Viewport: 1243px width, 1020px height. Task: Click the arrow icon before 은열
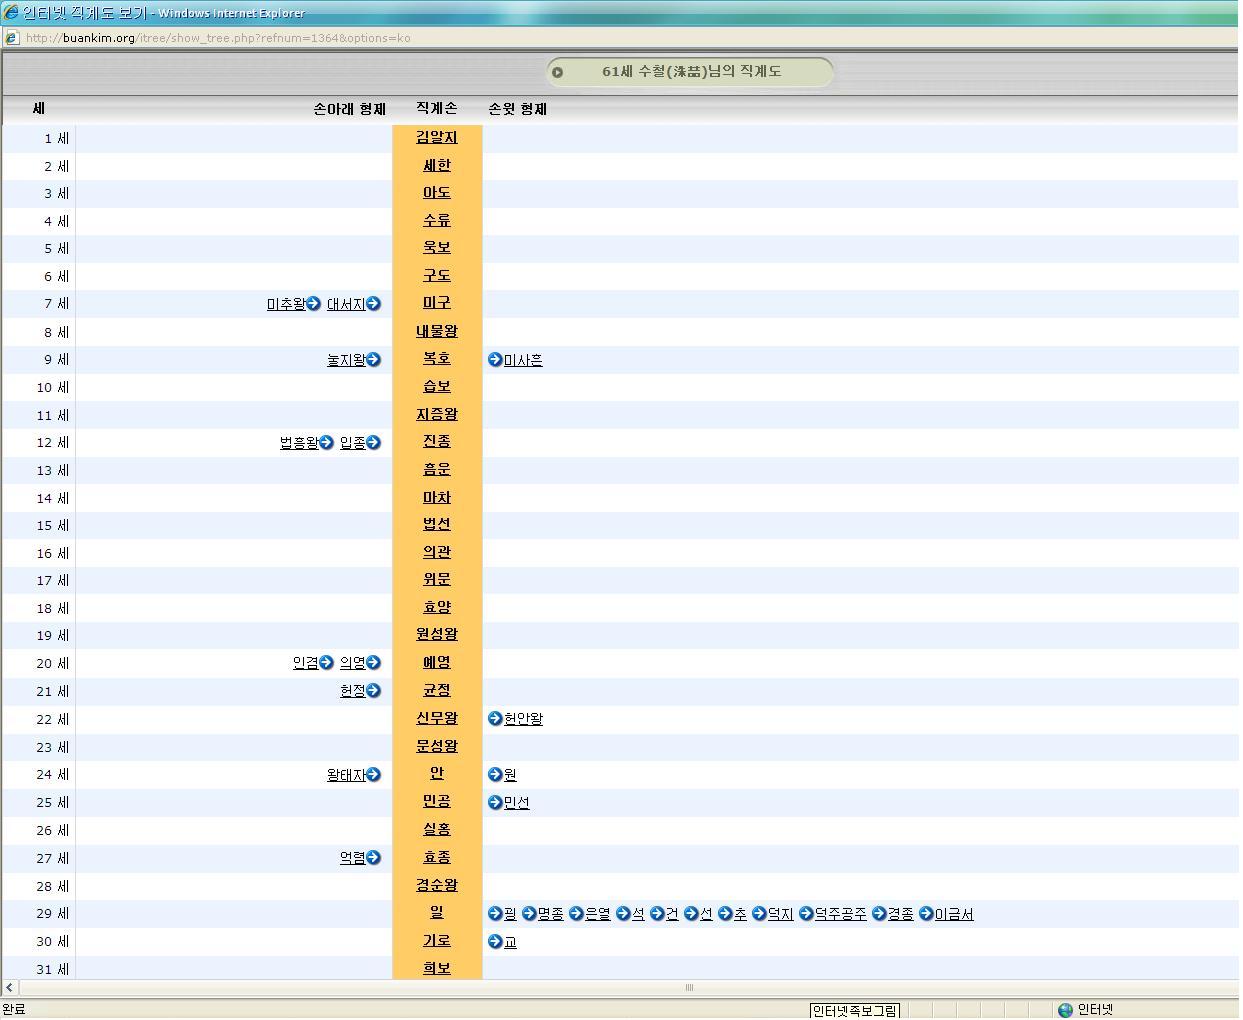pos(576,914)
